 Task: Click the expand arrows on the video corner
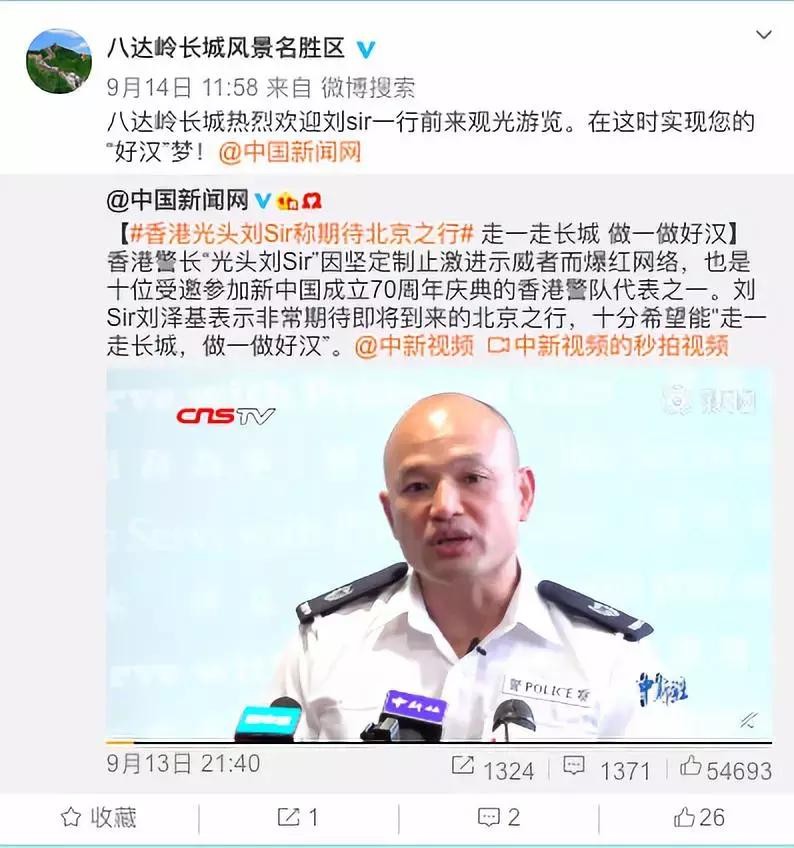(x=749, y=719)
